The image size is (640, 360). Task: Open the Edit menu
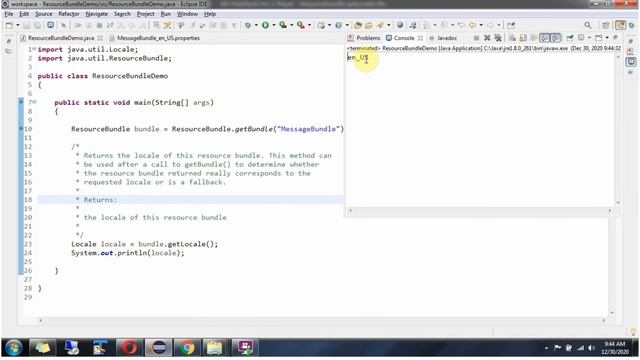[24, 14]
